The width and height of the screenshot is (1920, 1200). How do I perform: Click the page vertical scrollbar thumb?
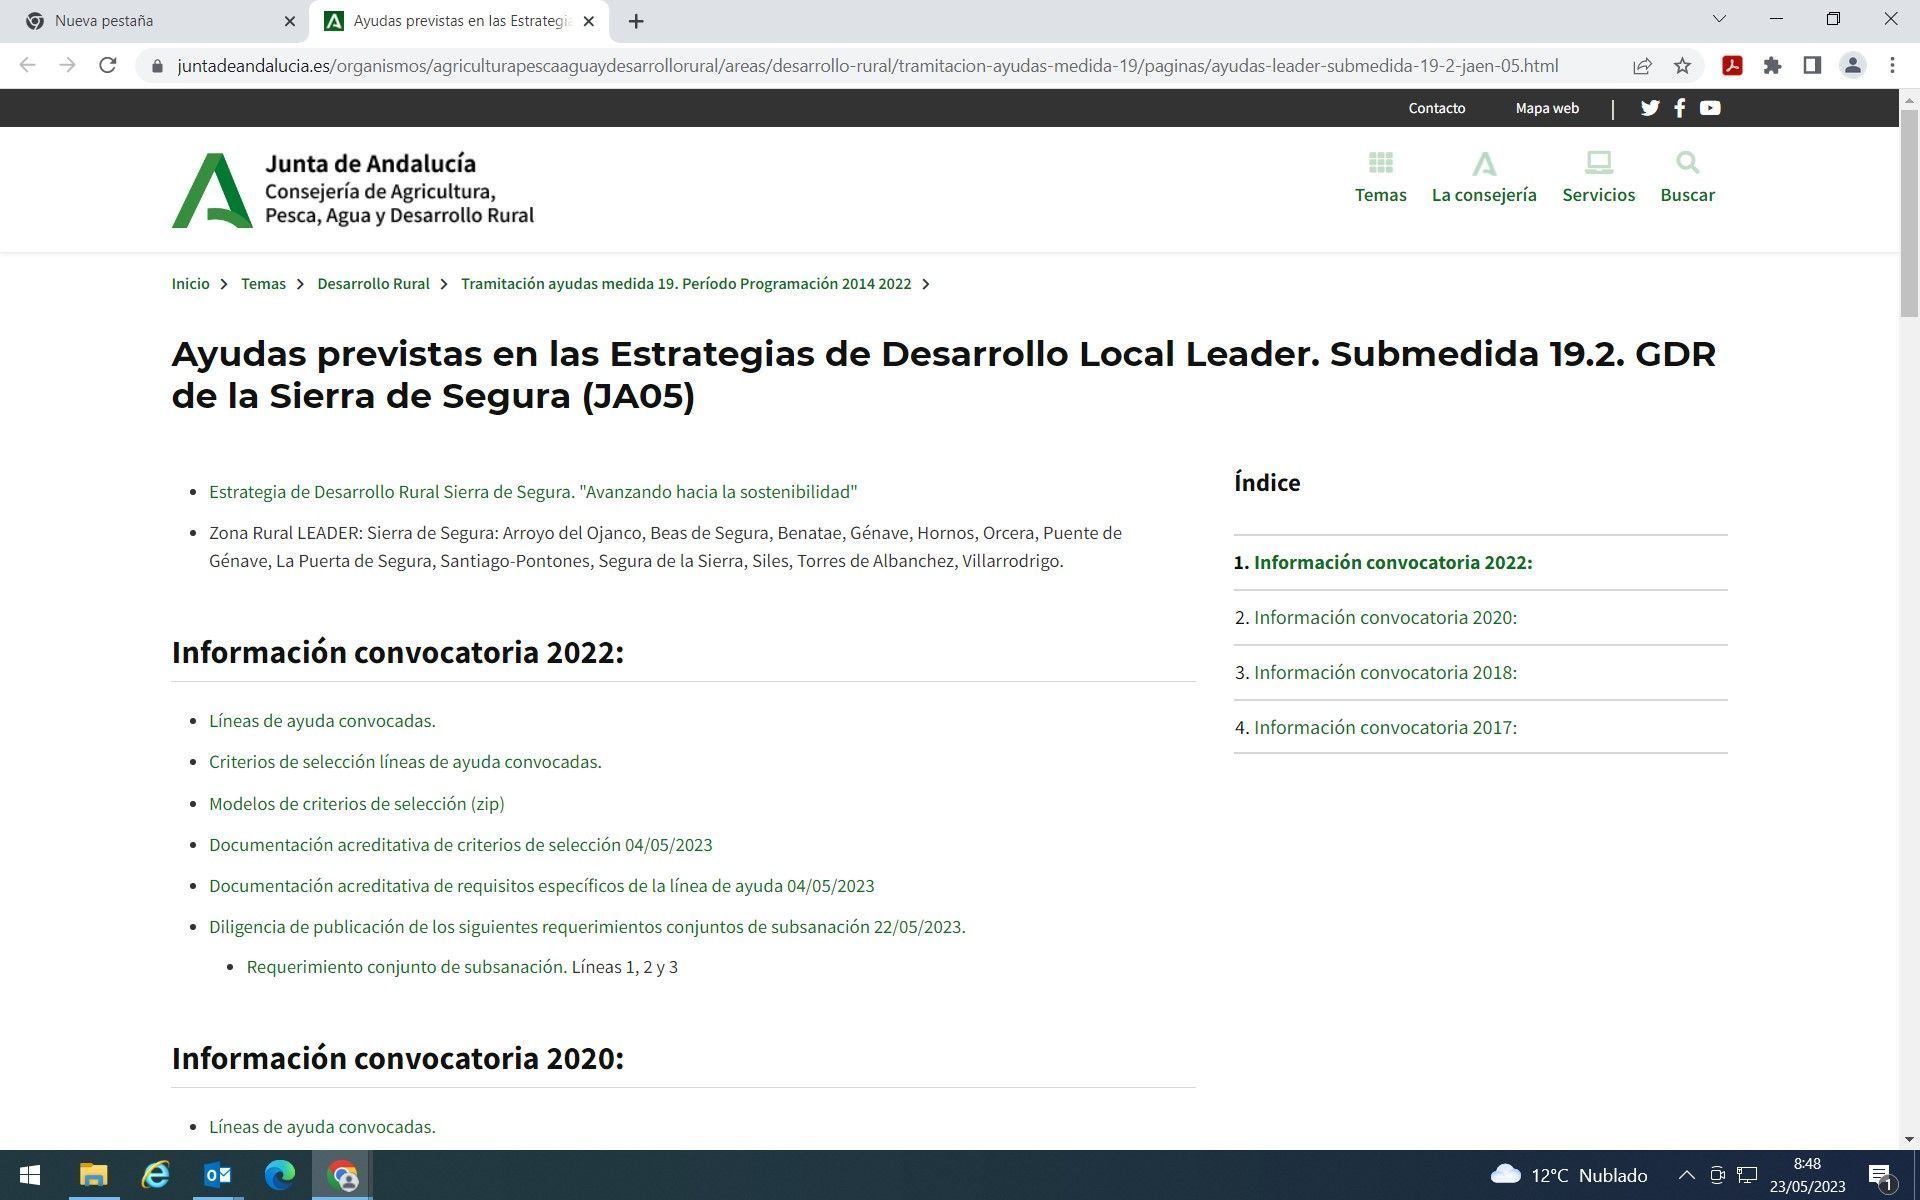point(1909,214)
